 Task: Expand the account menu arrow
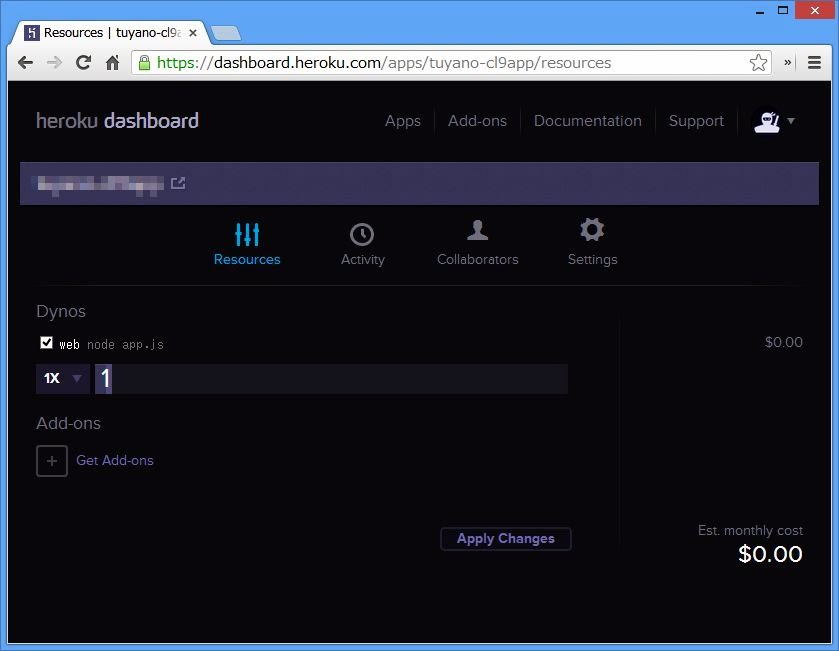[791, 121]
